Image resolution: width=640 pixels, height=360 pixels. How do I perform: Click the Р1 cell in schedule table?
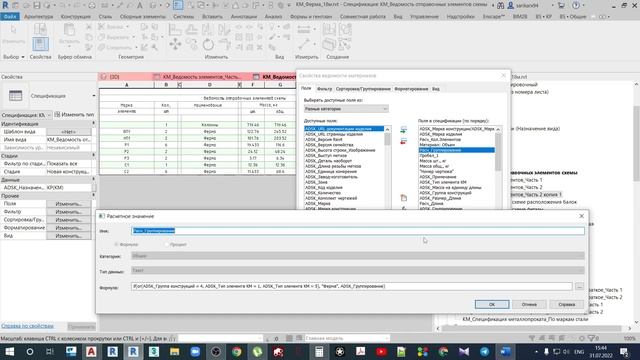click(127, 145)
